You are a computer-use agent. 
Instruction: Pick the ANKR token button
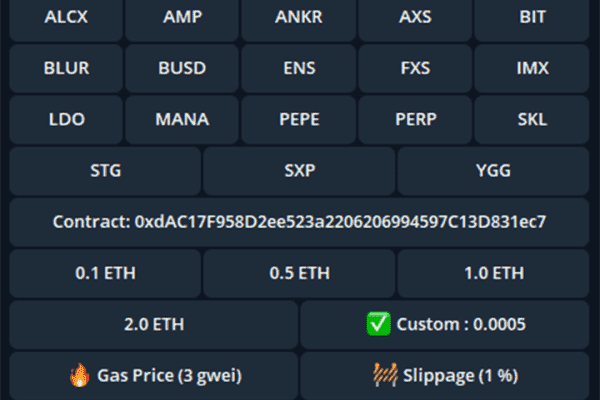point(298,18)
